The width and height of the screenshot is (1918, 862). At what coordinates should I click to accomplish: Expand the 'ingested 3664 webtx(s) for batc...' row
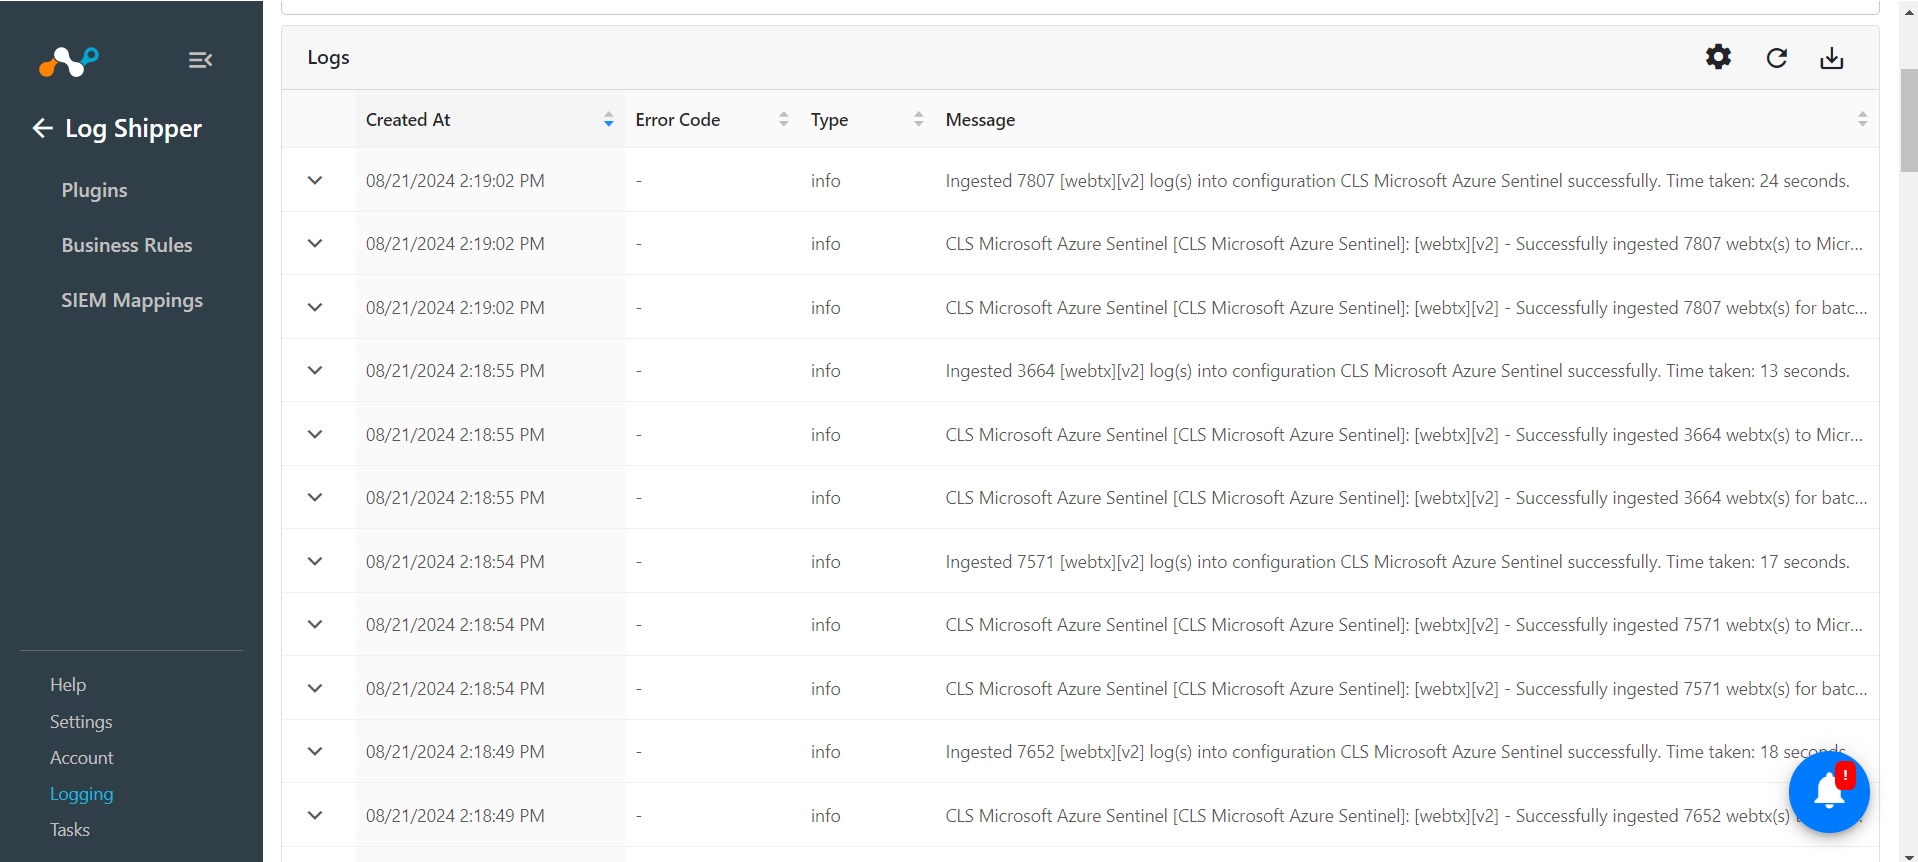coord(315,497)
